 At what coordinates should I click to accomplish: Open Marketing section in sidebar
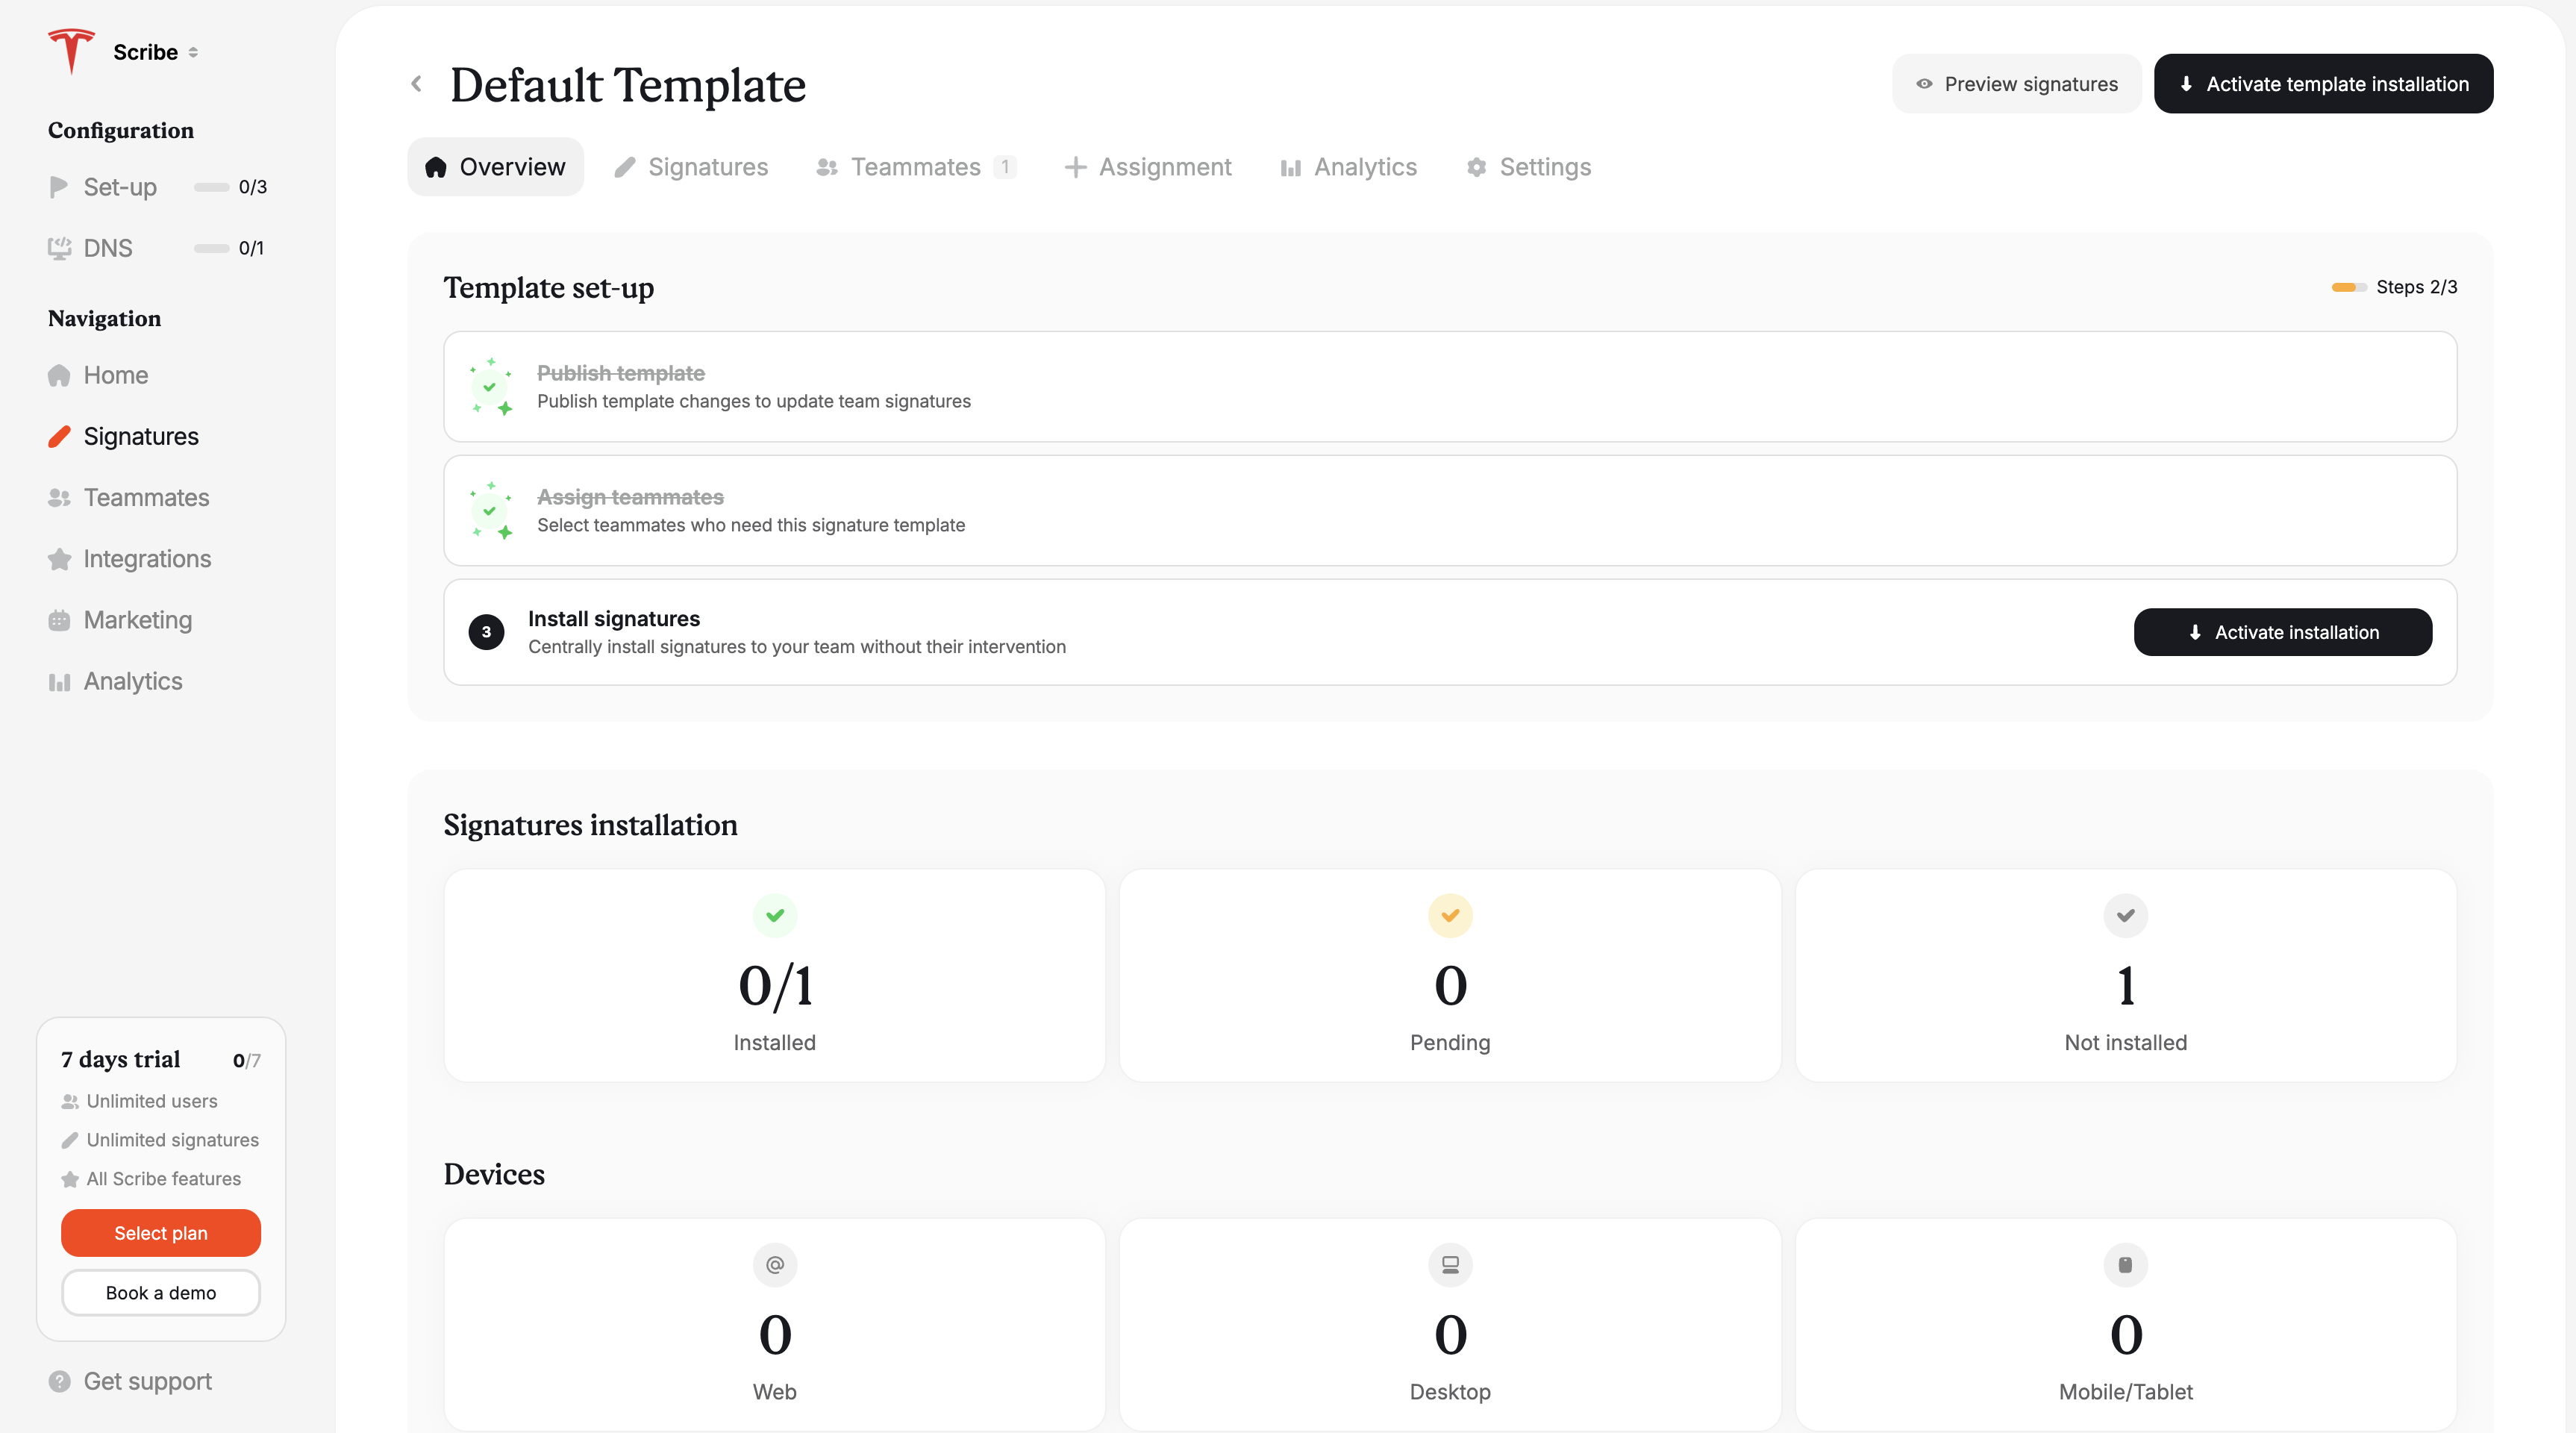coord(137,620)
